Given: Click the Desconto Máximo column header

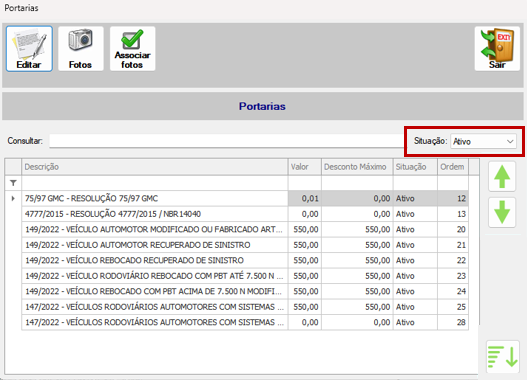Looking at the screenshot, I should 357,167.
